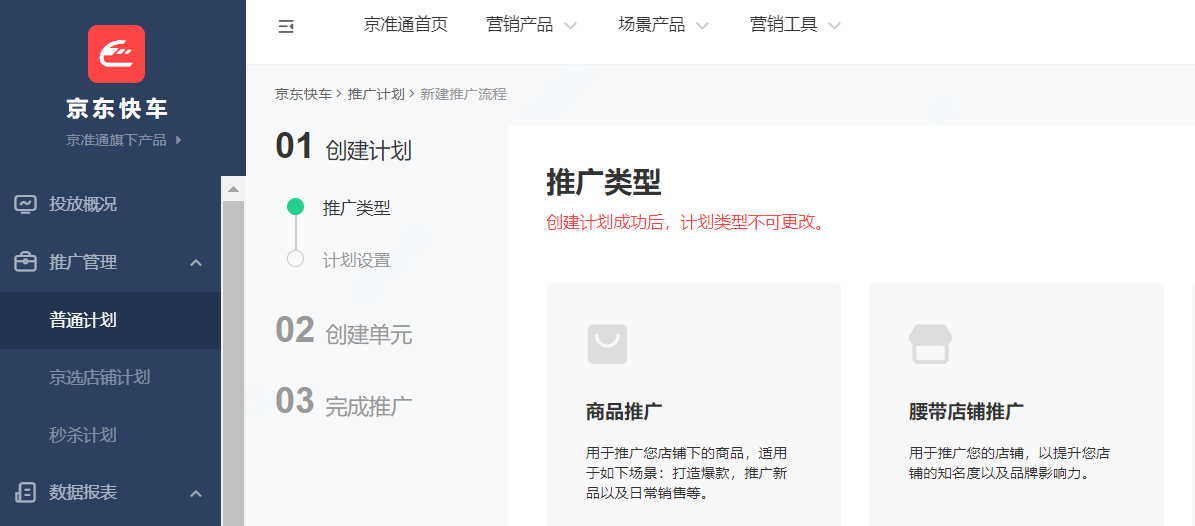
Task: Click the 01 创建计划 step heading
Action: point(344,147)
